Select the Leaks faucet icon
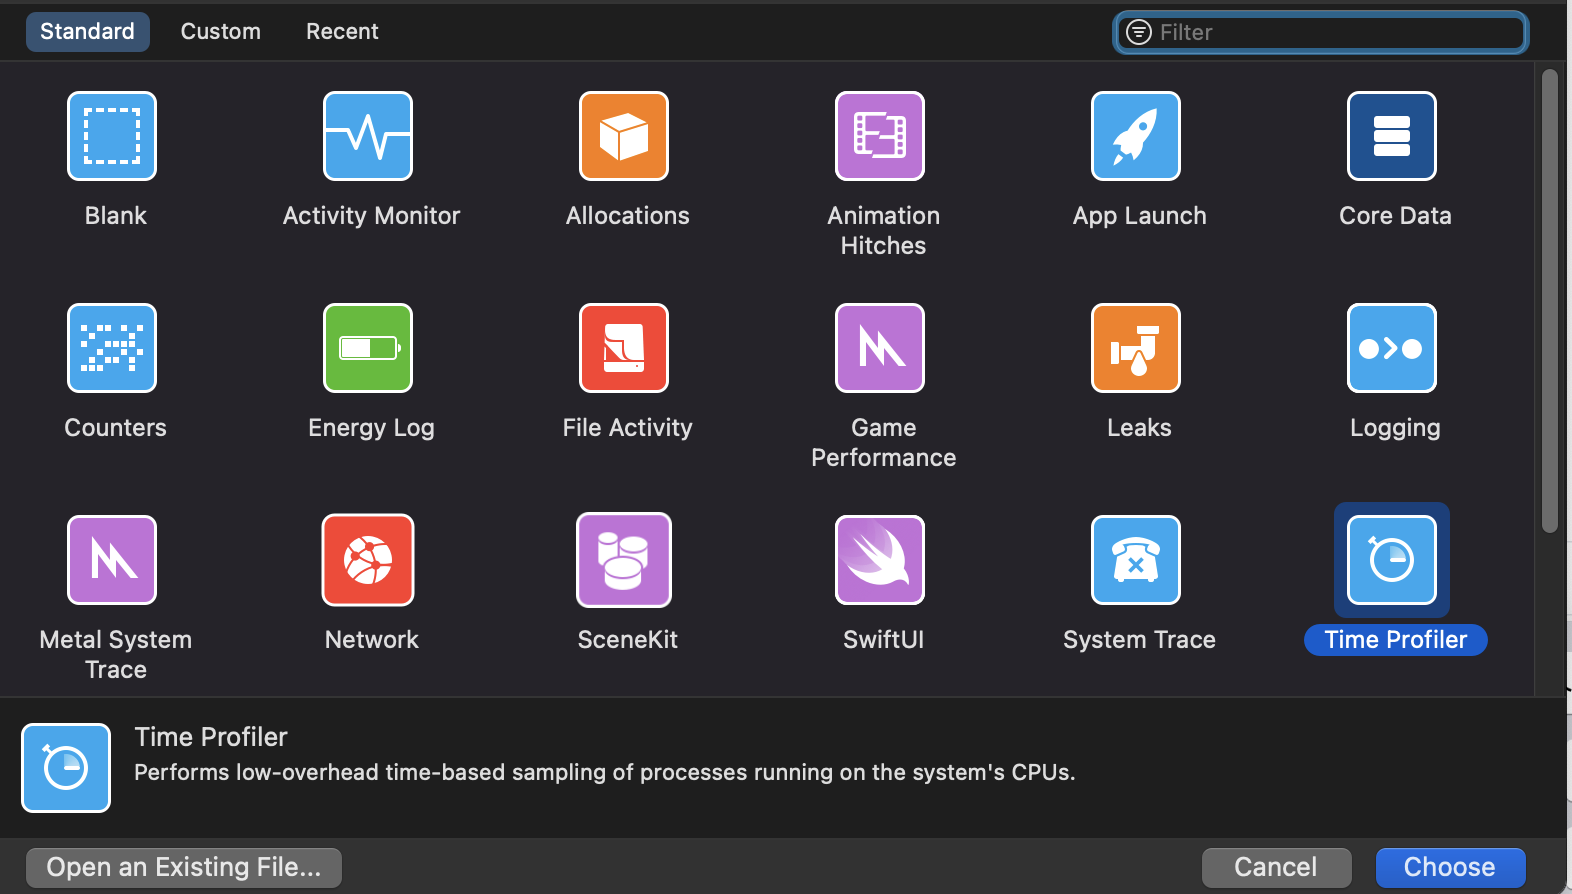The image size is (1572, 894). pos(1136,348)
